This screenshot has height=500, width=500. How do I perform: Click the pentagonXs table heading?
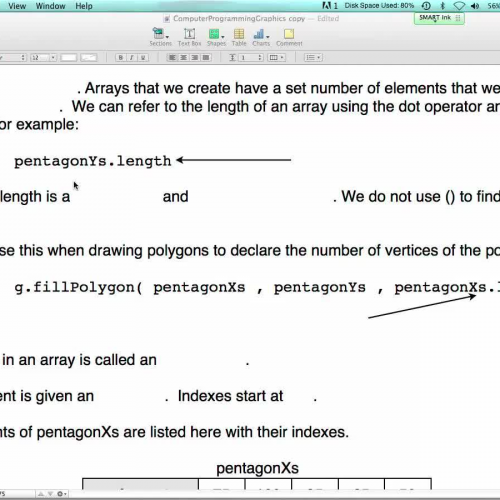pyautogui.click(x=257, y=469)
